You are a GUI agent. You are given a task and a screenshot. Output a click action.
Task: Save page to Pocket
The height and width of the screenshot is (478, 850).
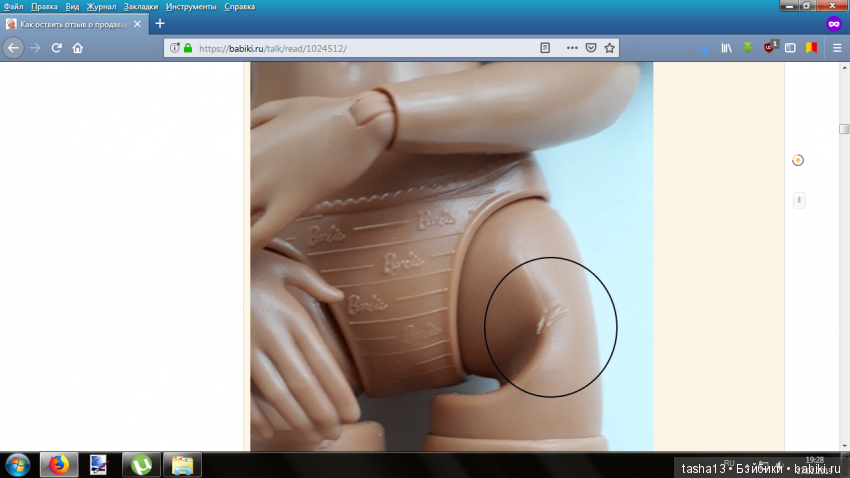591,47
